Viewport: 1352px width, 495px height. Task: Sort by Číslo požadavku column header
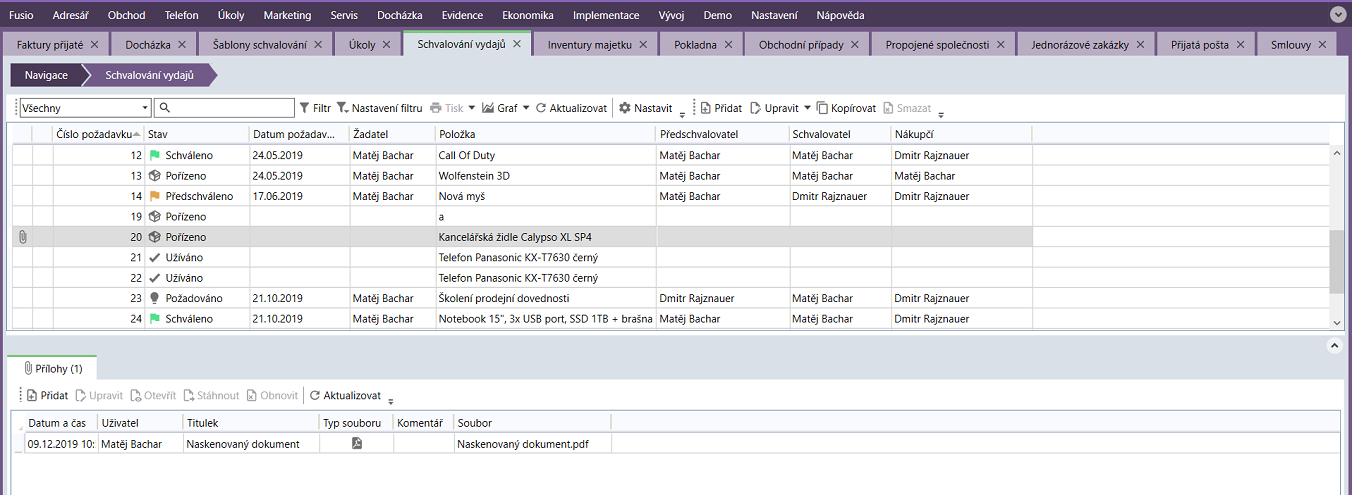pos(94,134)
